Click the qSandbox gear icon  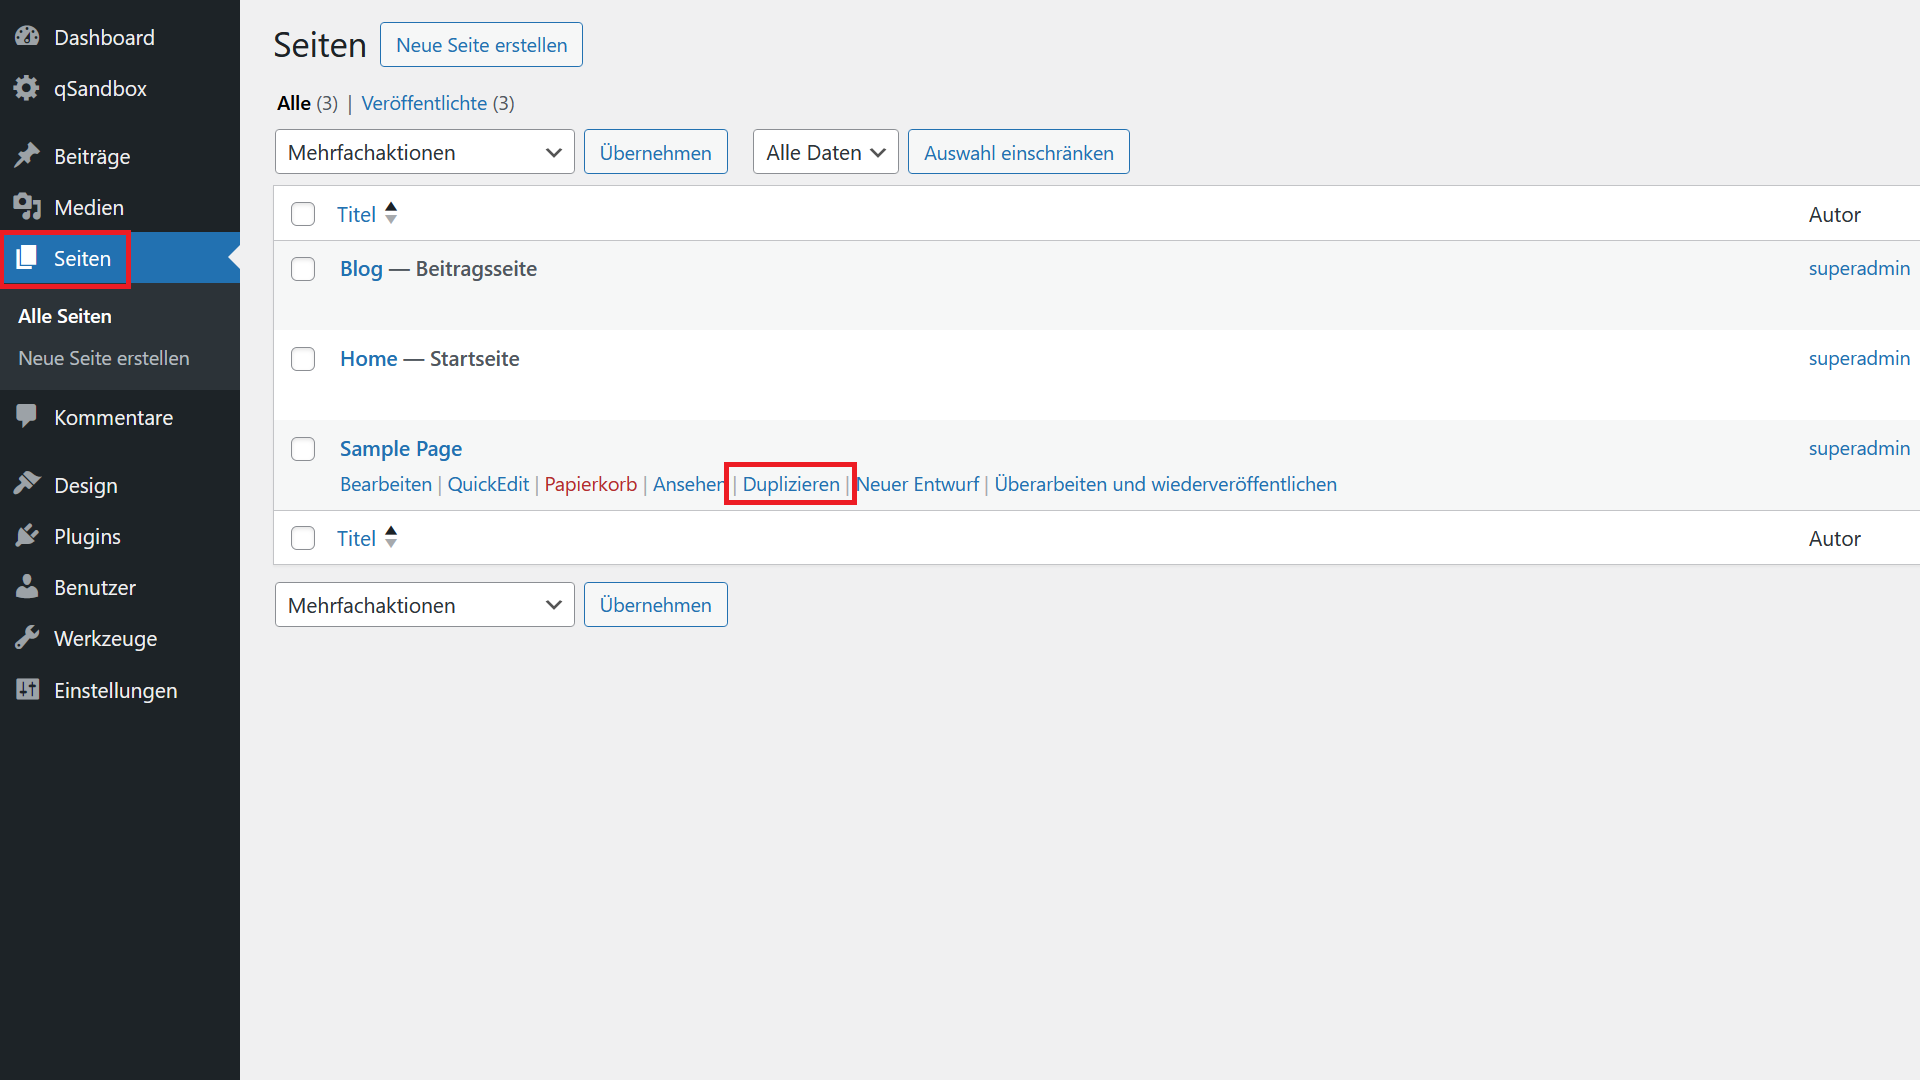click(x=27, y=88)
